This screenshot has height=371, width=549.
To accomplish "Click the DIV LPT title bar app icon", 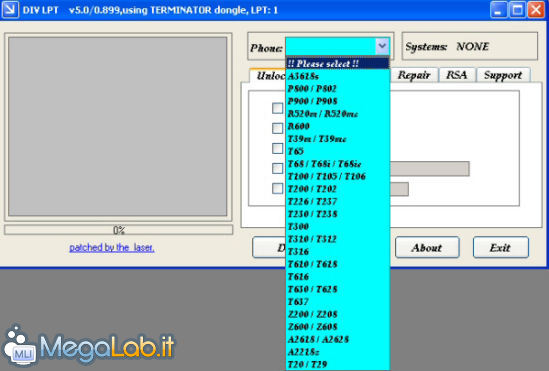I will click(10, 9).
